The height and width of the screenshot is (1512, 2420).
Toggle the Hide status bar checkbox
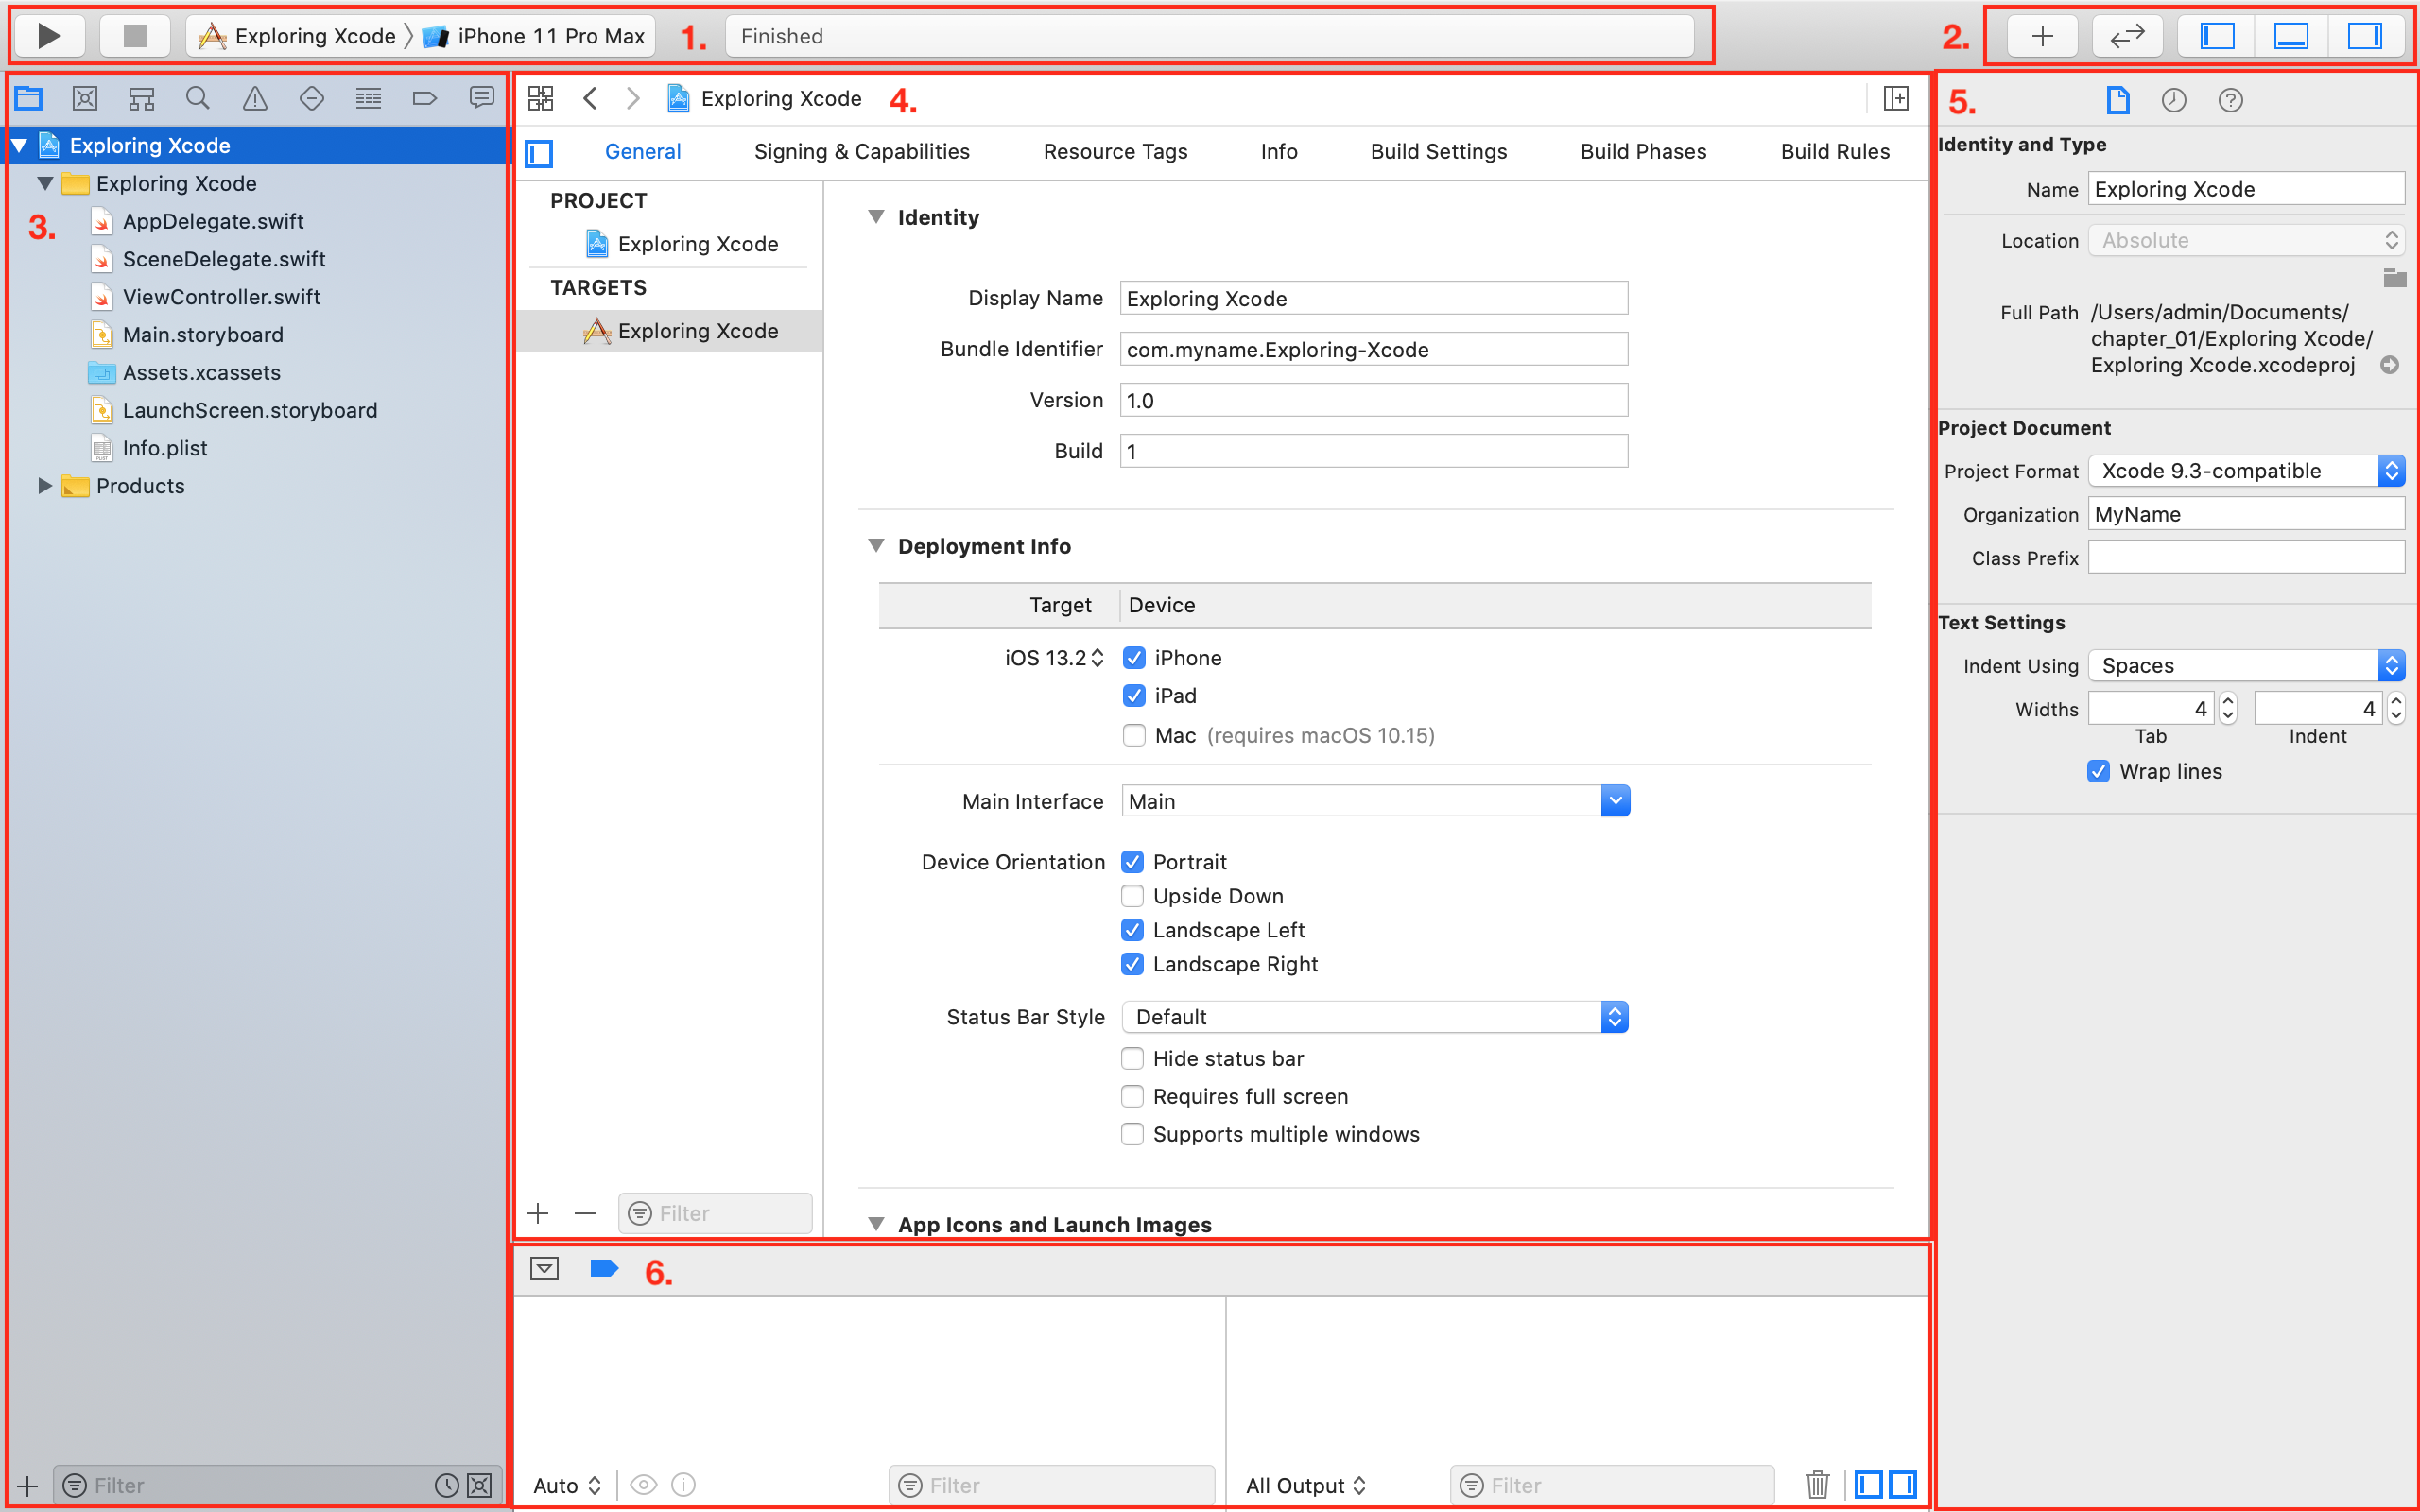pyautogui.click(x=1131, y=1059)
